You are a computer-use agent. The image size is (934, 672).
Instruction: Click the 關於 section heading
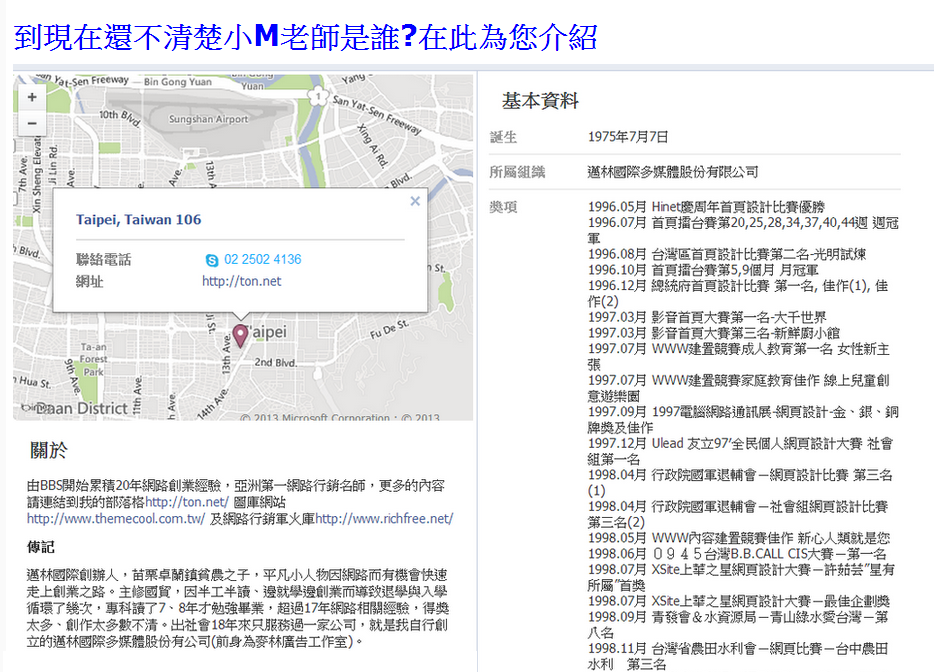click(x=48, y=450)
